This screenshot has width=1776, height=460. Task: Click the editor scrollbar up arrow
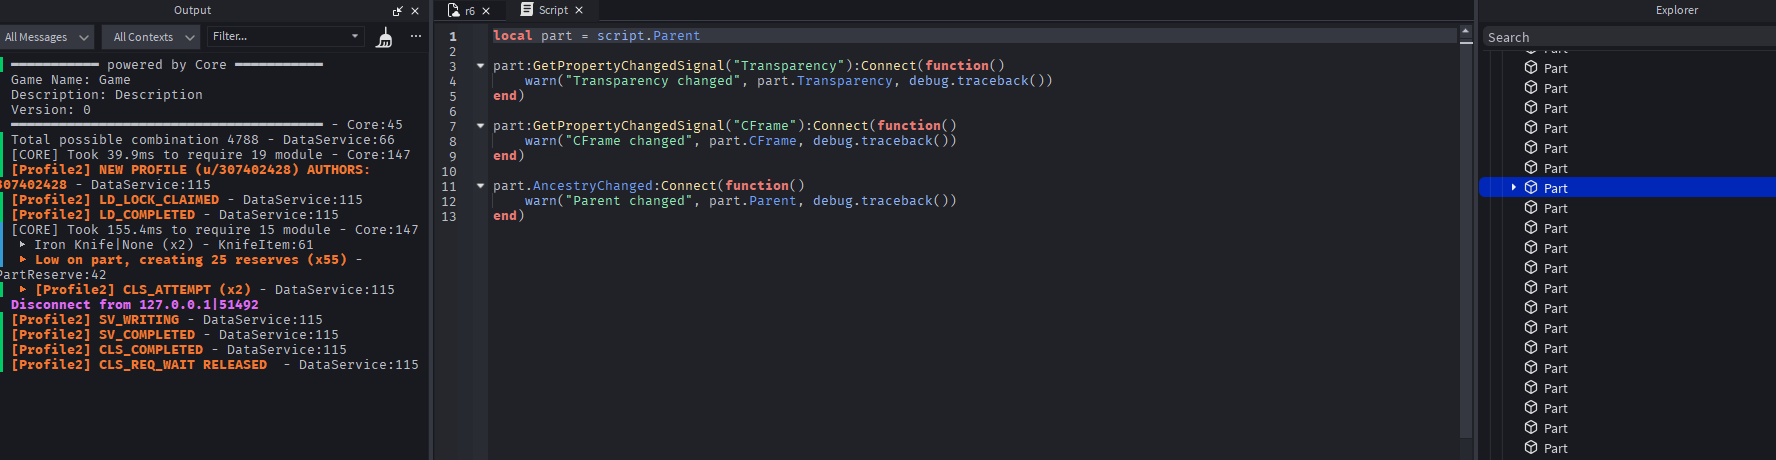pos(1466,32)
